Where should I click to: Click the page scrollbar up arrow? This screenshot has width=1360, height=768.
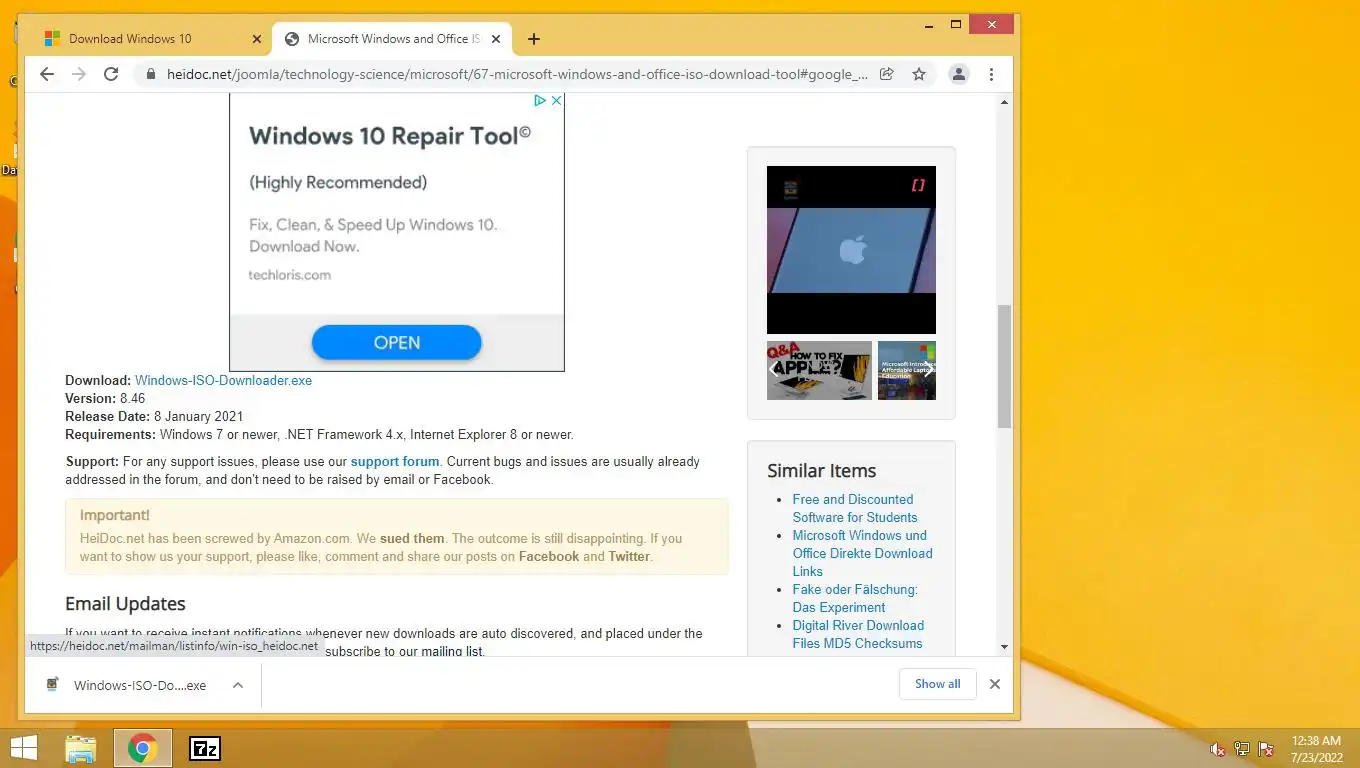coord(1004,102)
